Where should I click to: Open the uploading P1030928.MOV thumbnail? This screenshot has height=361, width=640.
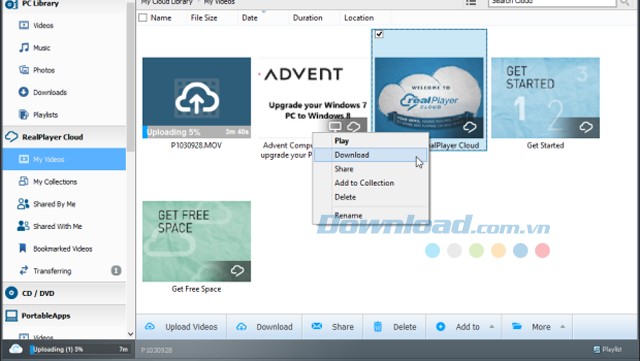(196, 97)
